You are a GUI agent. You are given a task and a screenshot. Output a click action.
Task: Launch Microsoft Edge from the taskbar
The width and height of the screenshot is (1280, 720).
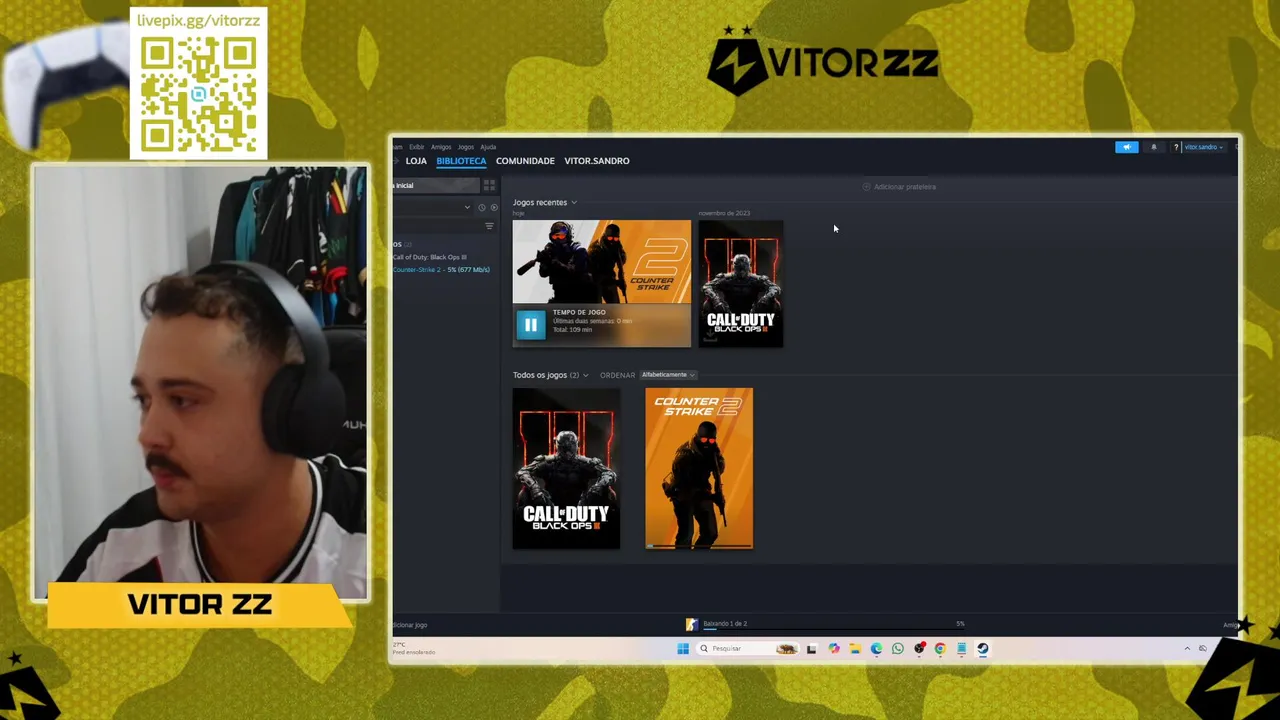[876, 649]
